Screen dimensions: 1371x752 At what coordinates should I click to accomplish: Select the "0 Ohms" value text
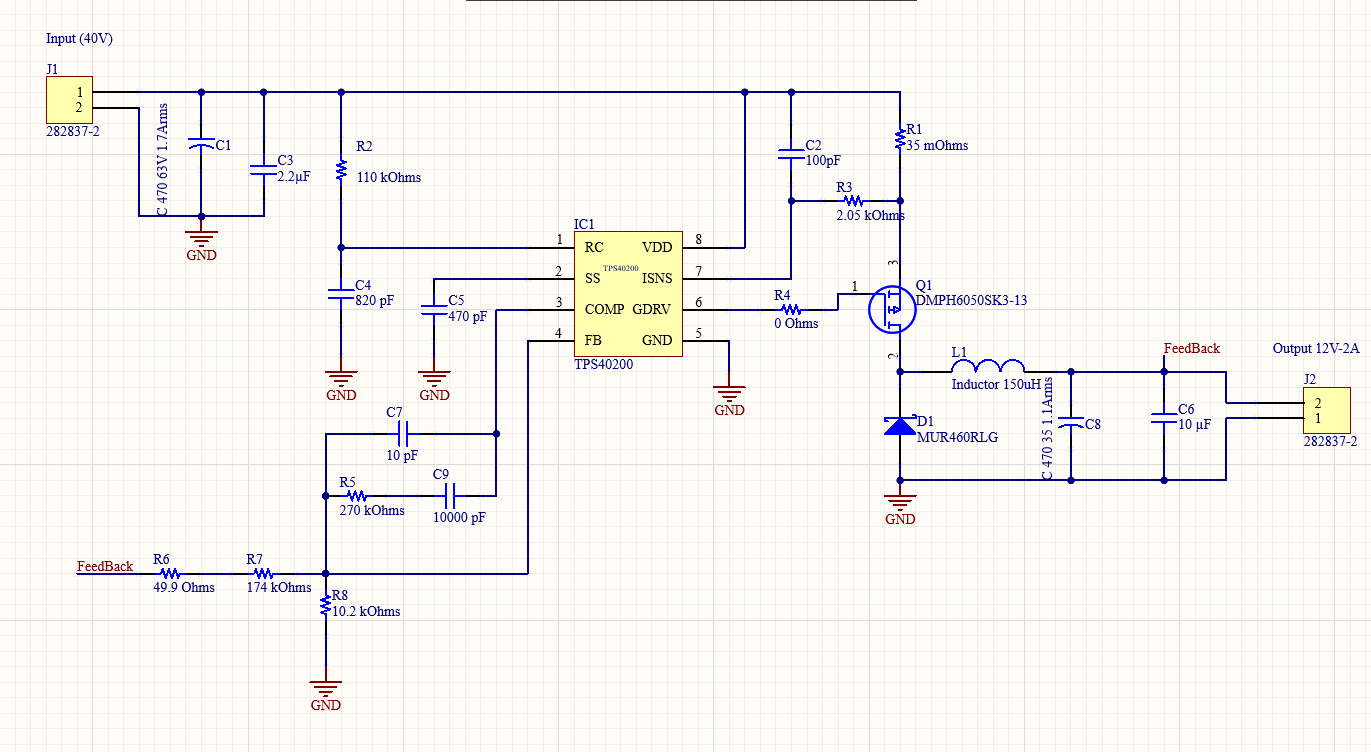796,323
